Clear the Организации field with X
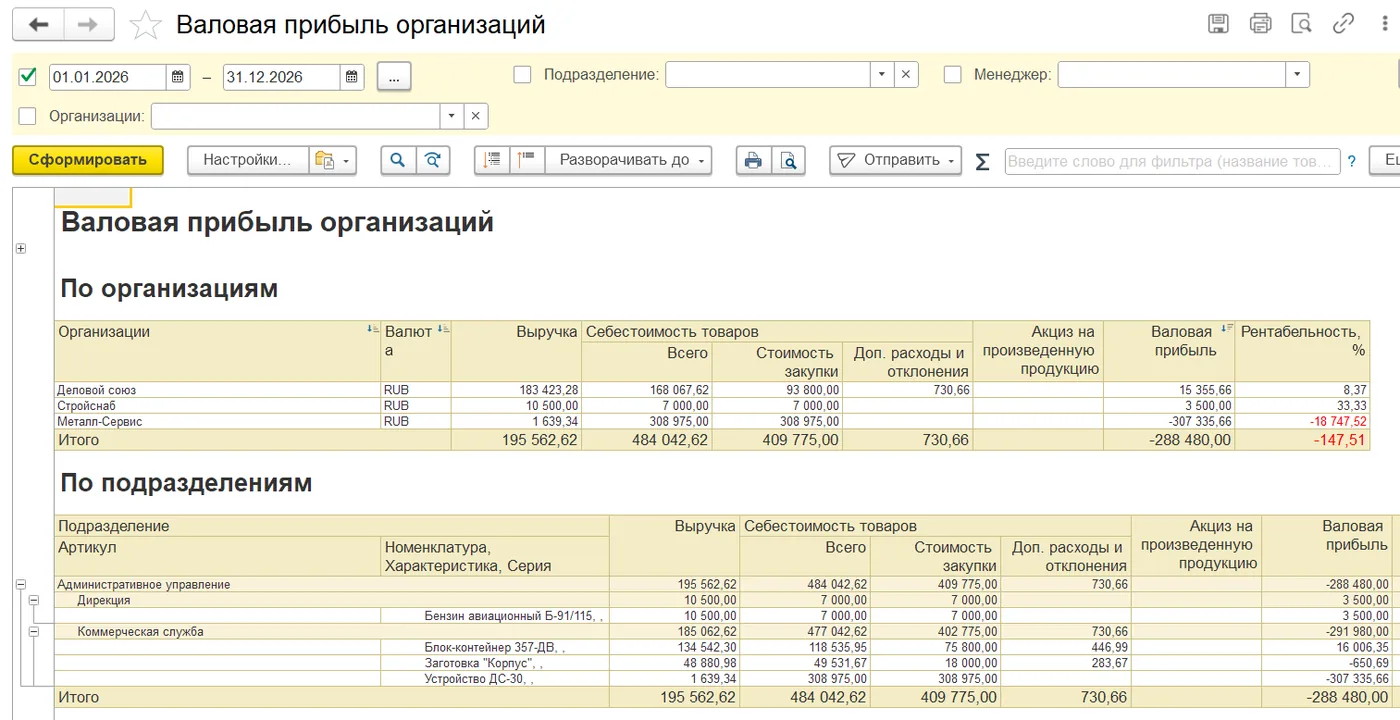 (x=476, y=117)
